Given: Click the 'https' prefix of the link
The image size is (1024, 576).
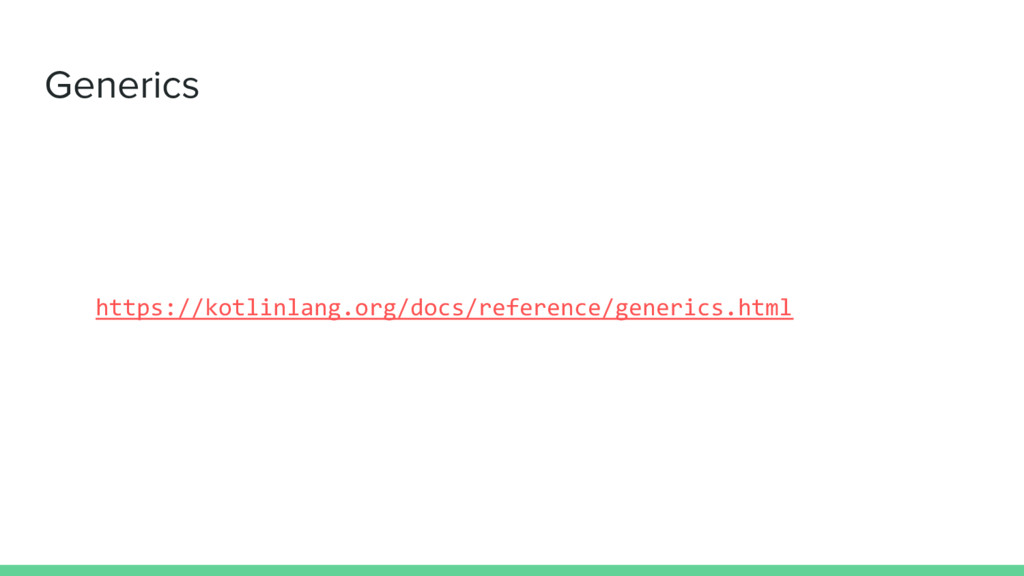Looking at the screenshot, I should tap(129, 308).
